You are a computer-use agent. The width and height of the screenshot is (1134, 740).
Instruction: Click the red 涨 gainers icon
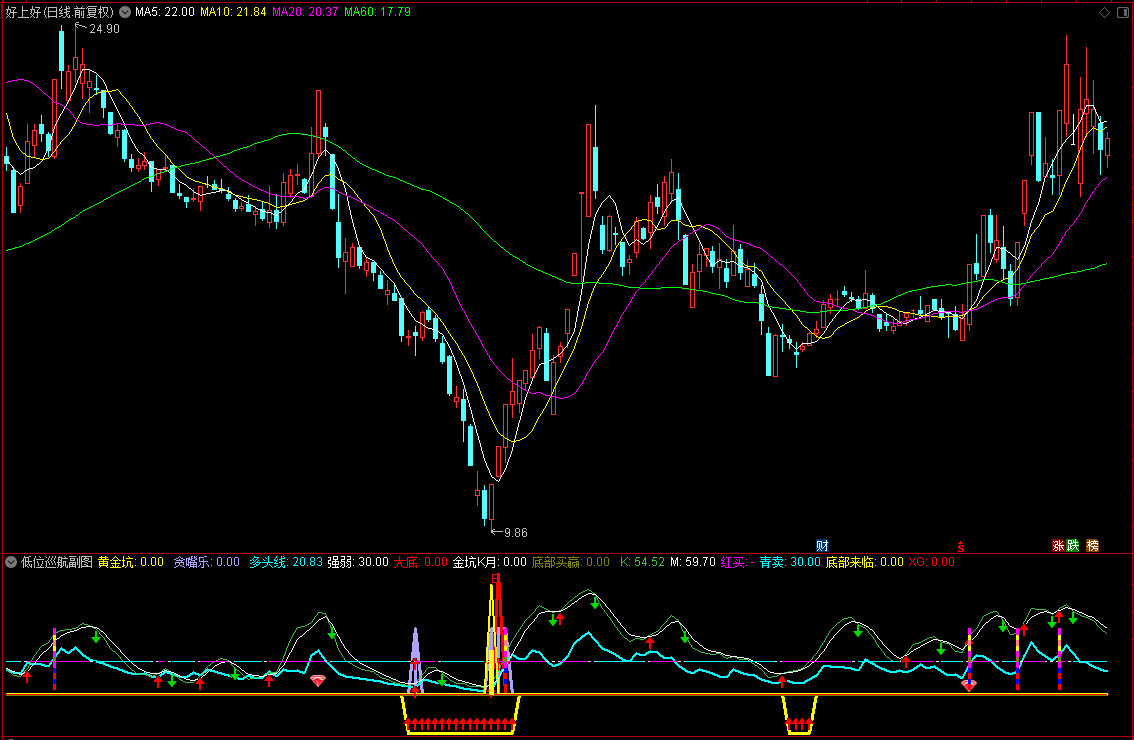click(x=1058, y=545)
